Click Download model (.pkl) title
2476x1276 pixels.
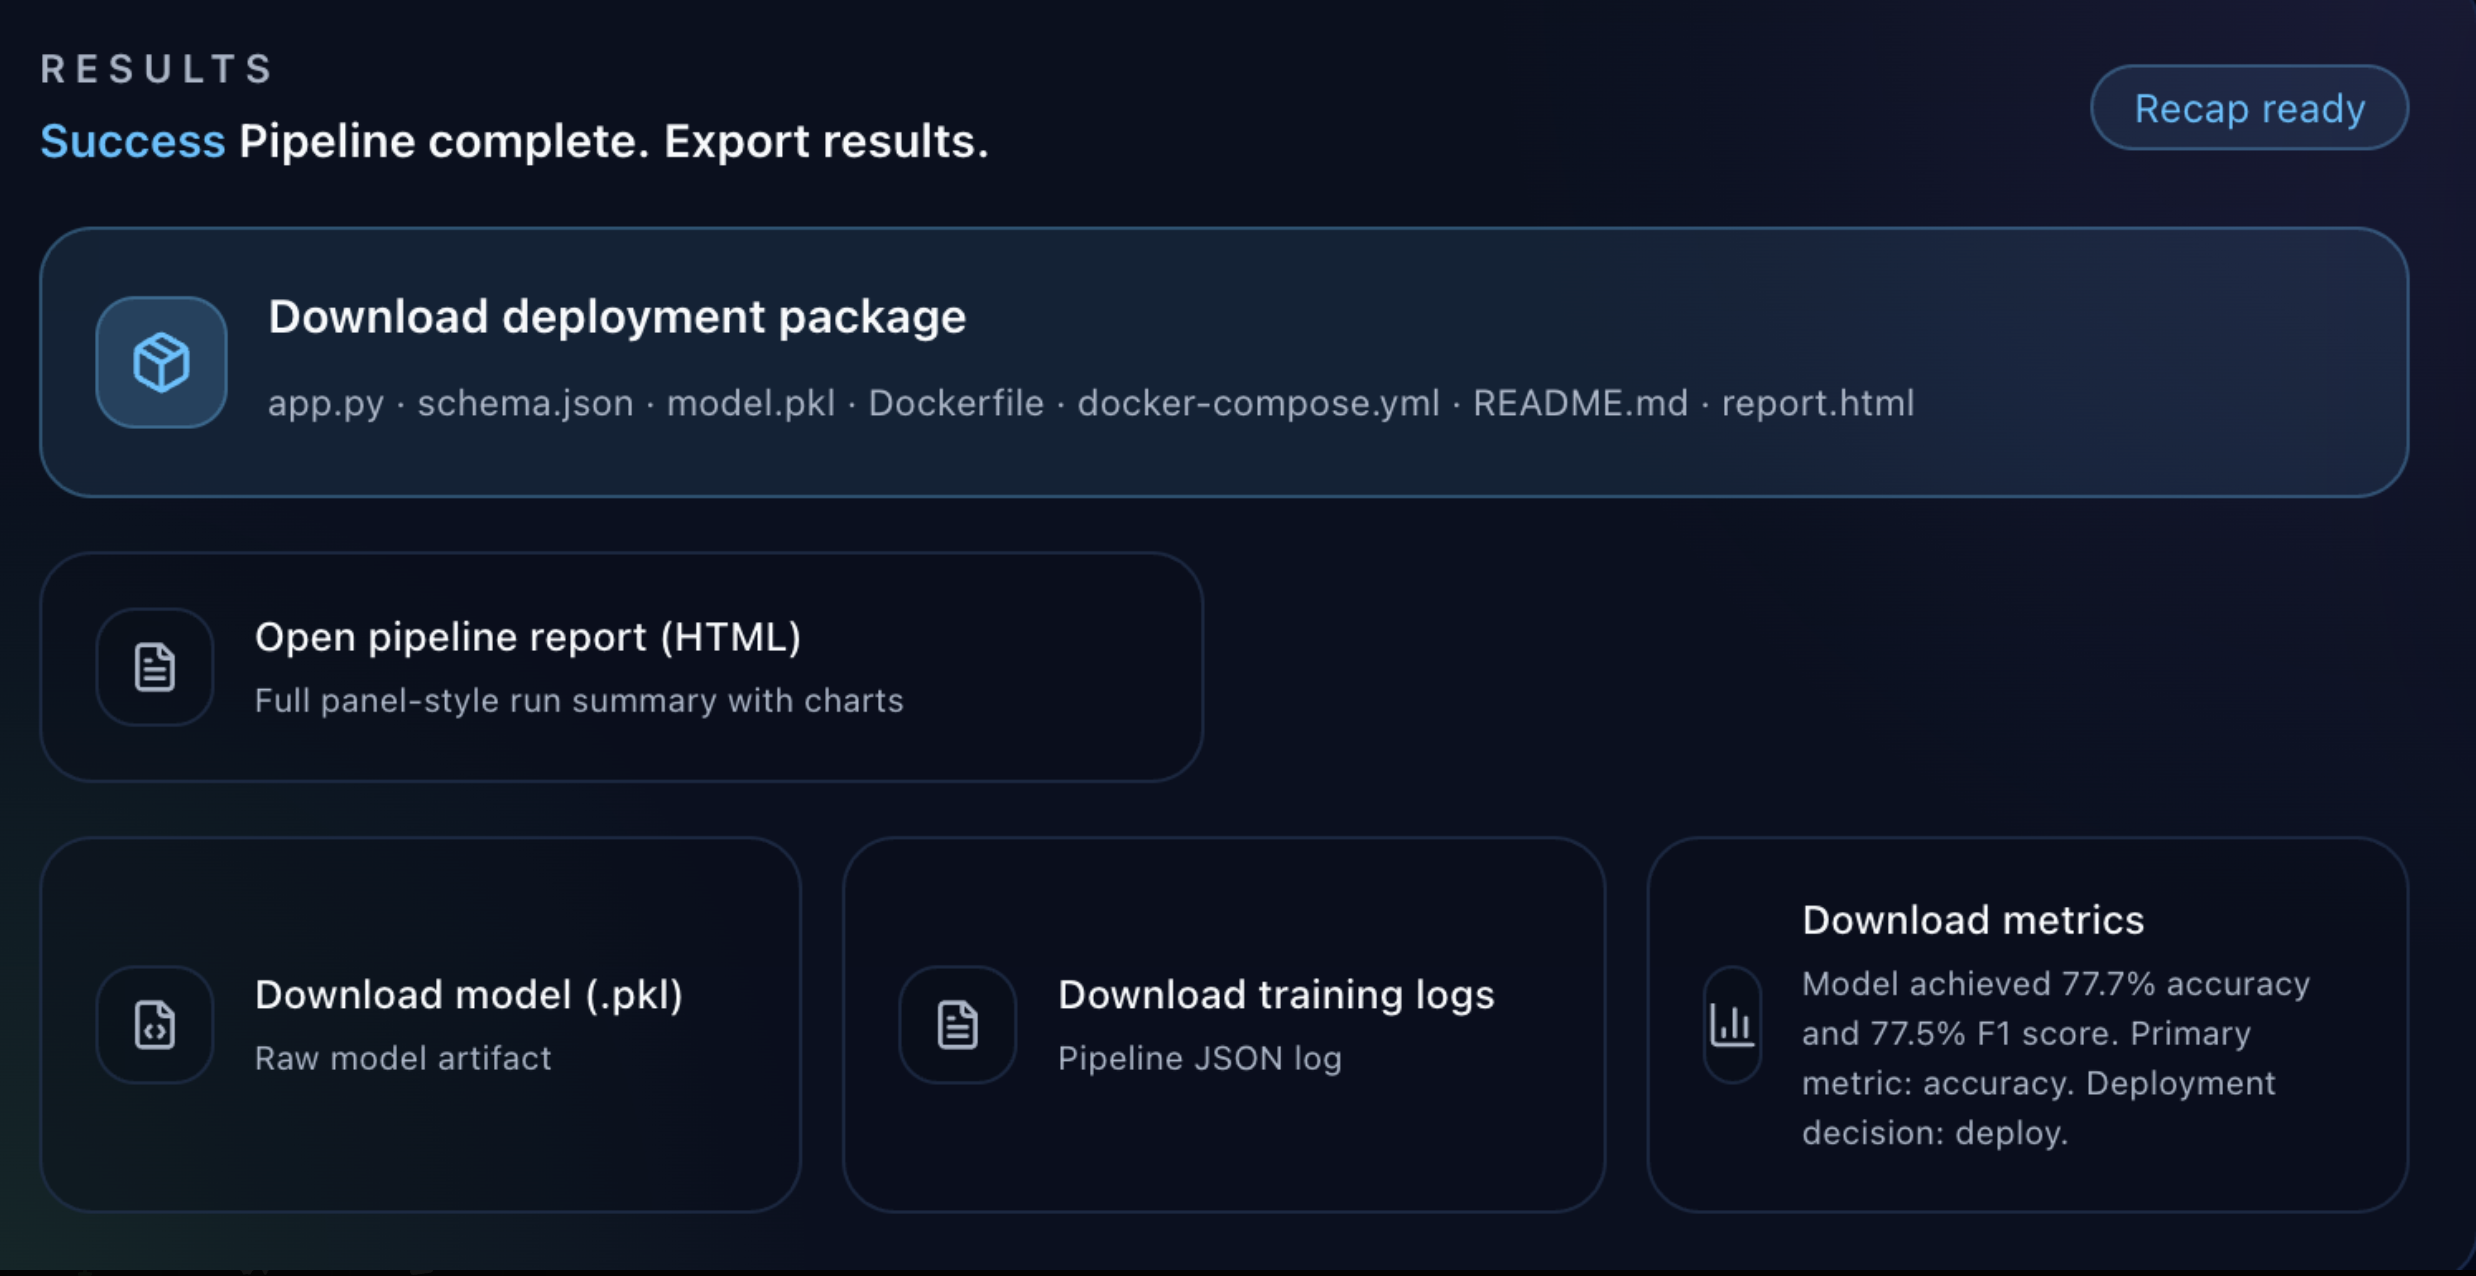pyautogui.click(x=469, y=995)
